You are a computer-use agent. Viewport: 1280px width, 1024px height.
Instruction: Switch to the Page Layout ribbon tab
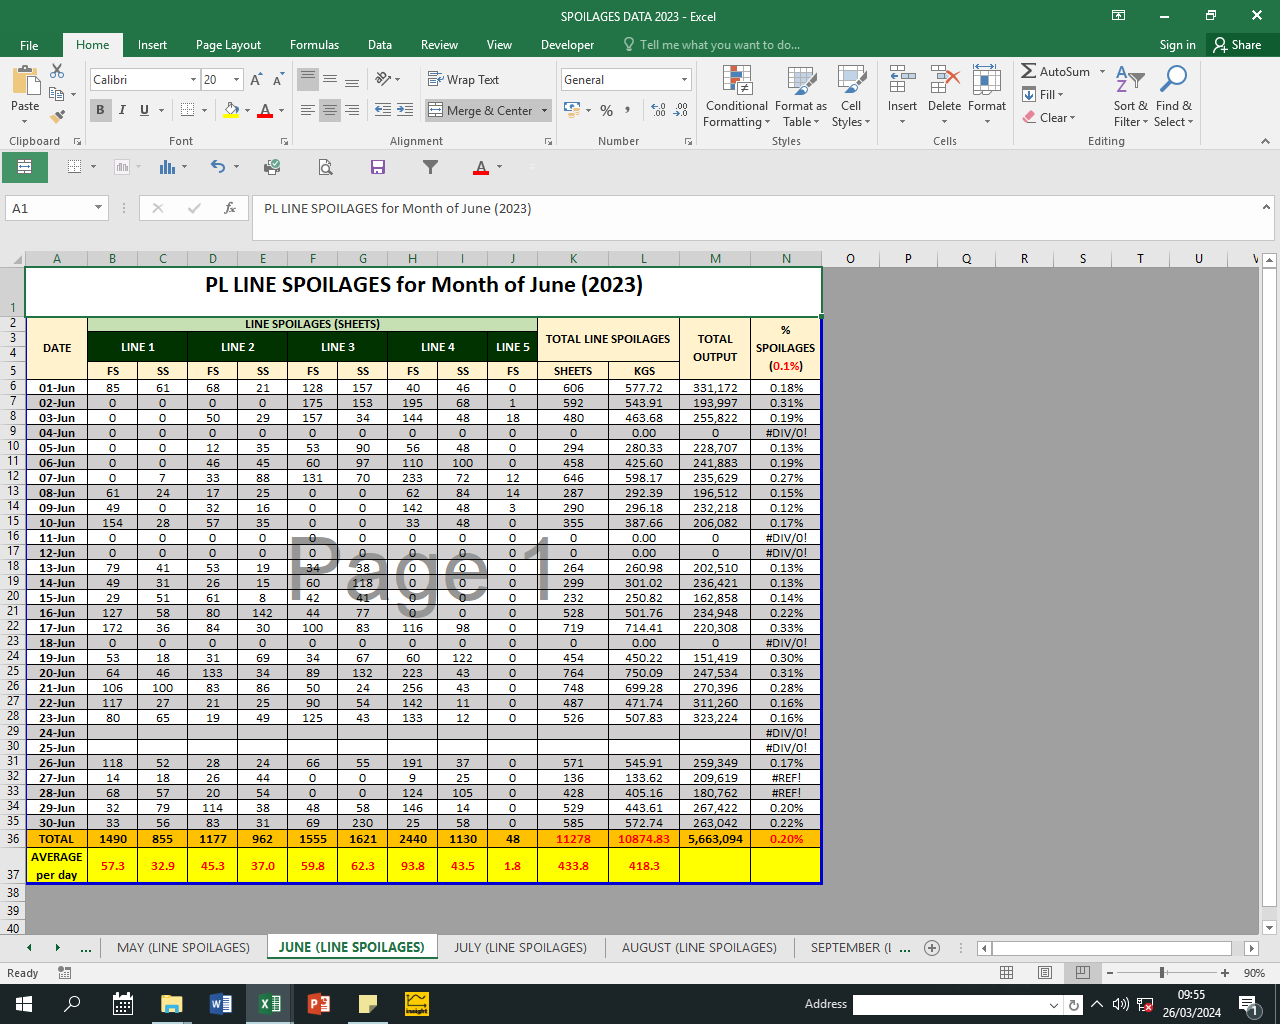(x=228, y=45)
